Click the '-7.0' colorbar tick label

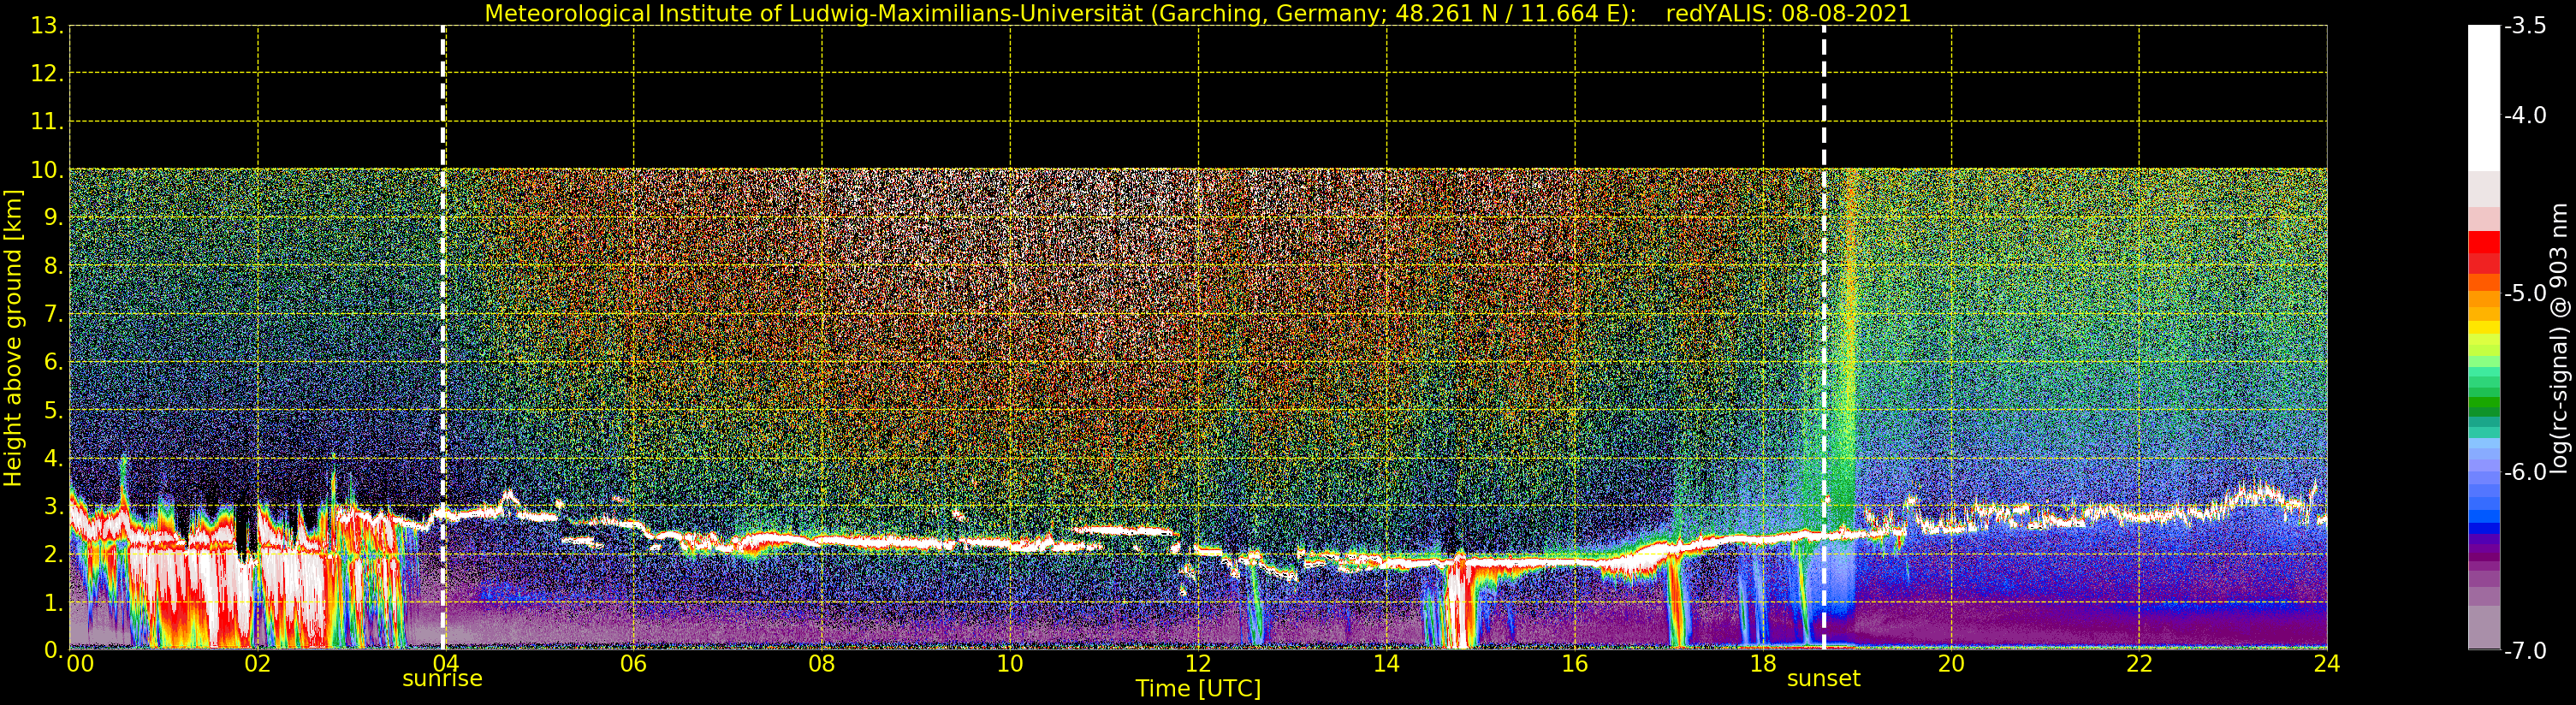tap(2525, 651)
